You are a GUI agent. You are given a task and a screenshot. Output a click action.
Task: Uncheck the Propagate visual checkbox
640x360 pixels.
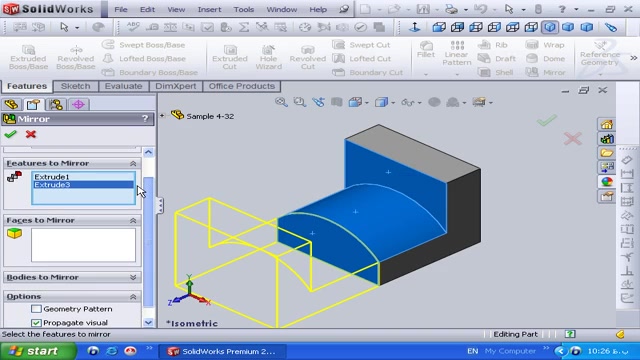point(36,322)
